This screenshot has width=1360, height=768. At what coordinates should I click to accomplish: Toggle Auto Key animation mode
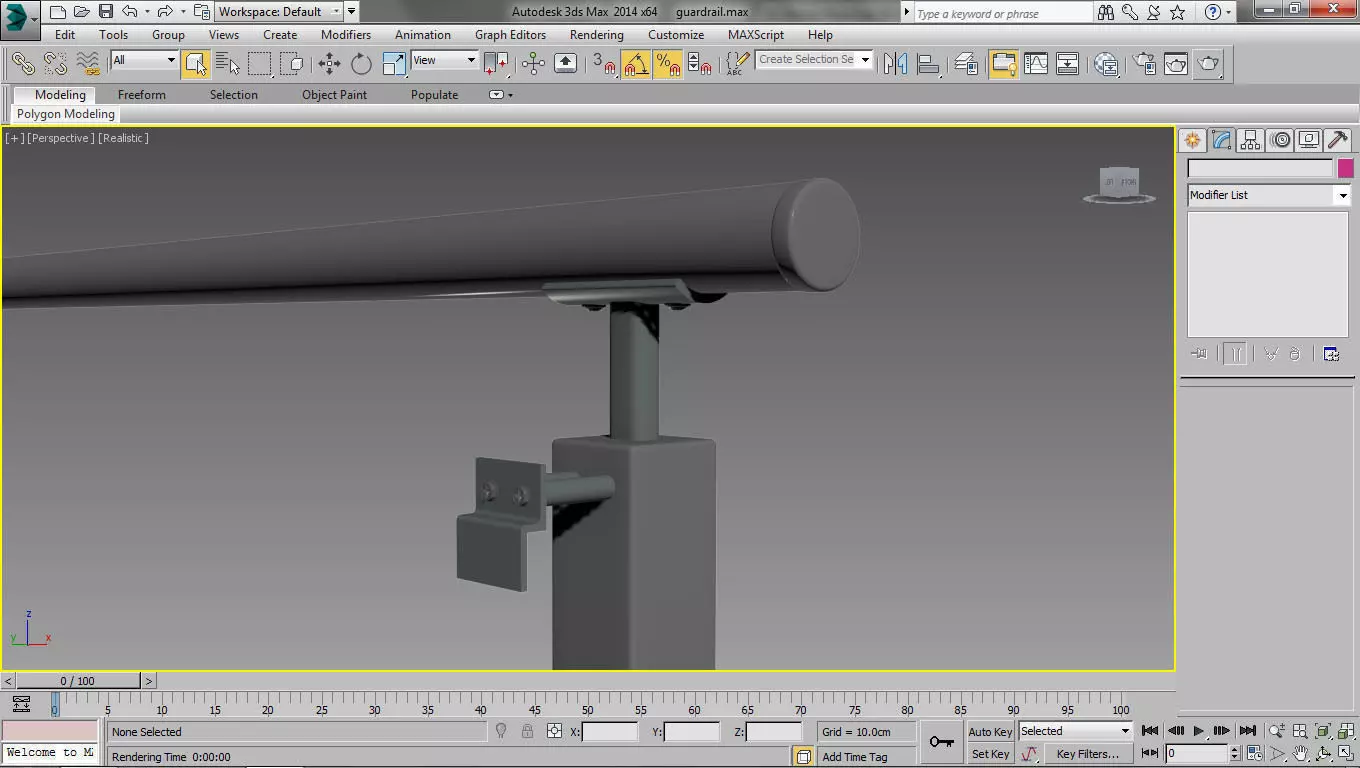[x=990, y=732]
